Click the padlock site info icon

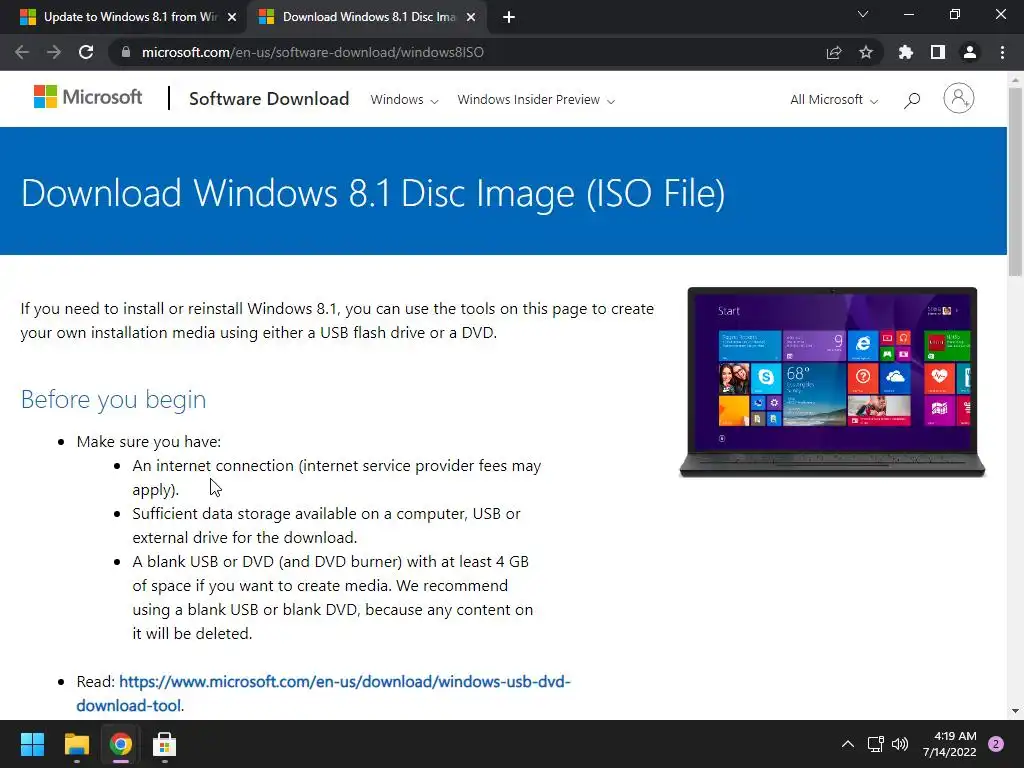point(126,52)
